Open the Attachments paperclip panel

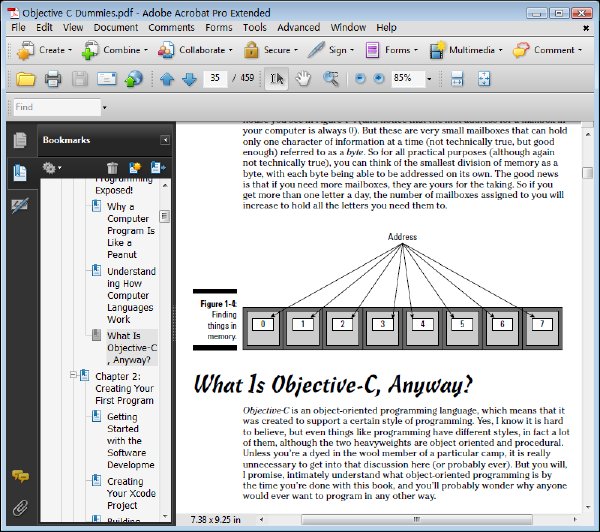point(20,508)
